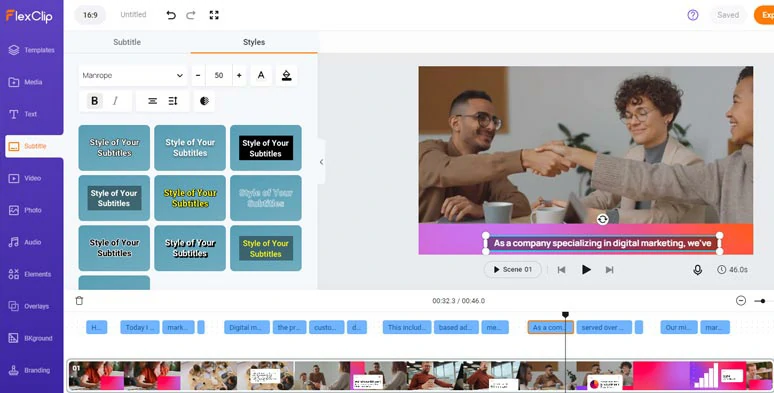774x393 pixels.
Task: Click the orange Export button
Action: click(x=764, y=15)
